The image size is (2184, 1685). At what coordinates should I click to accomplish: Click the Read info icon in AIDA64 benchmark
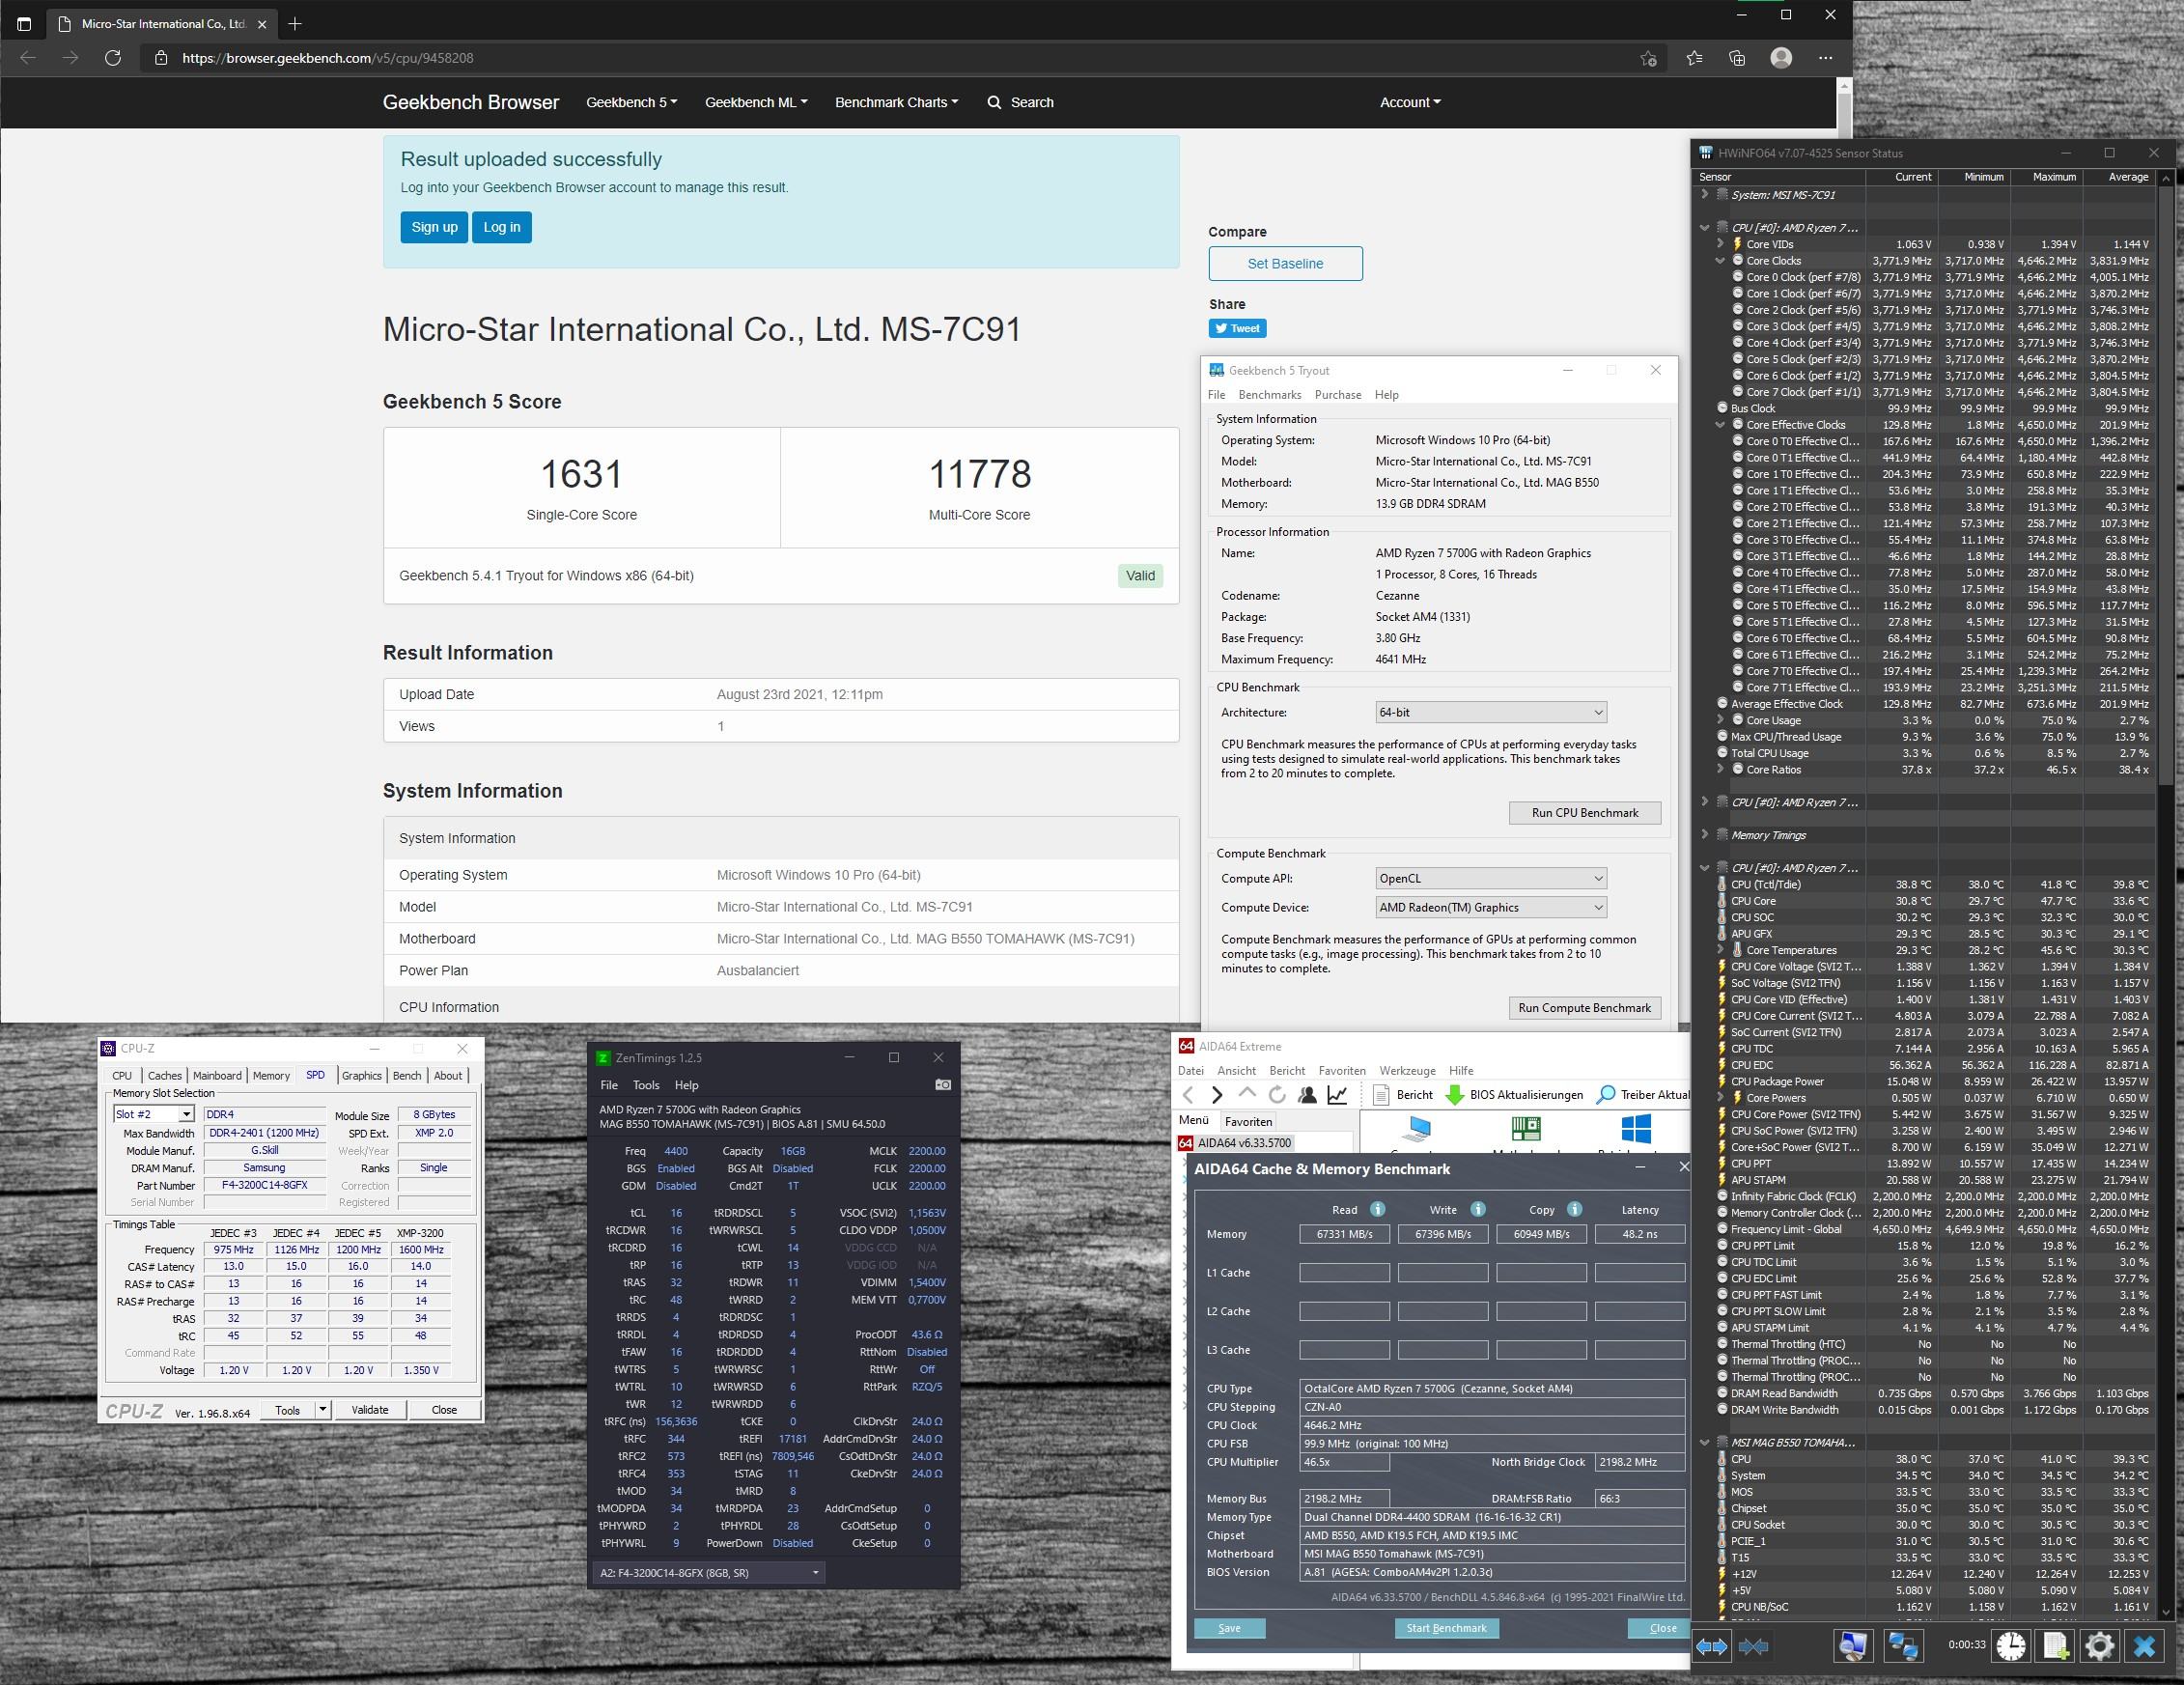pos(1377,1209)
